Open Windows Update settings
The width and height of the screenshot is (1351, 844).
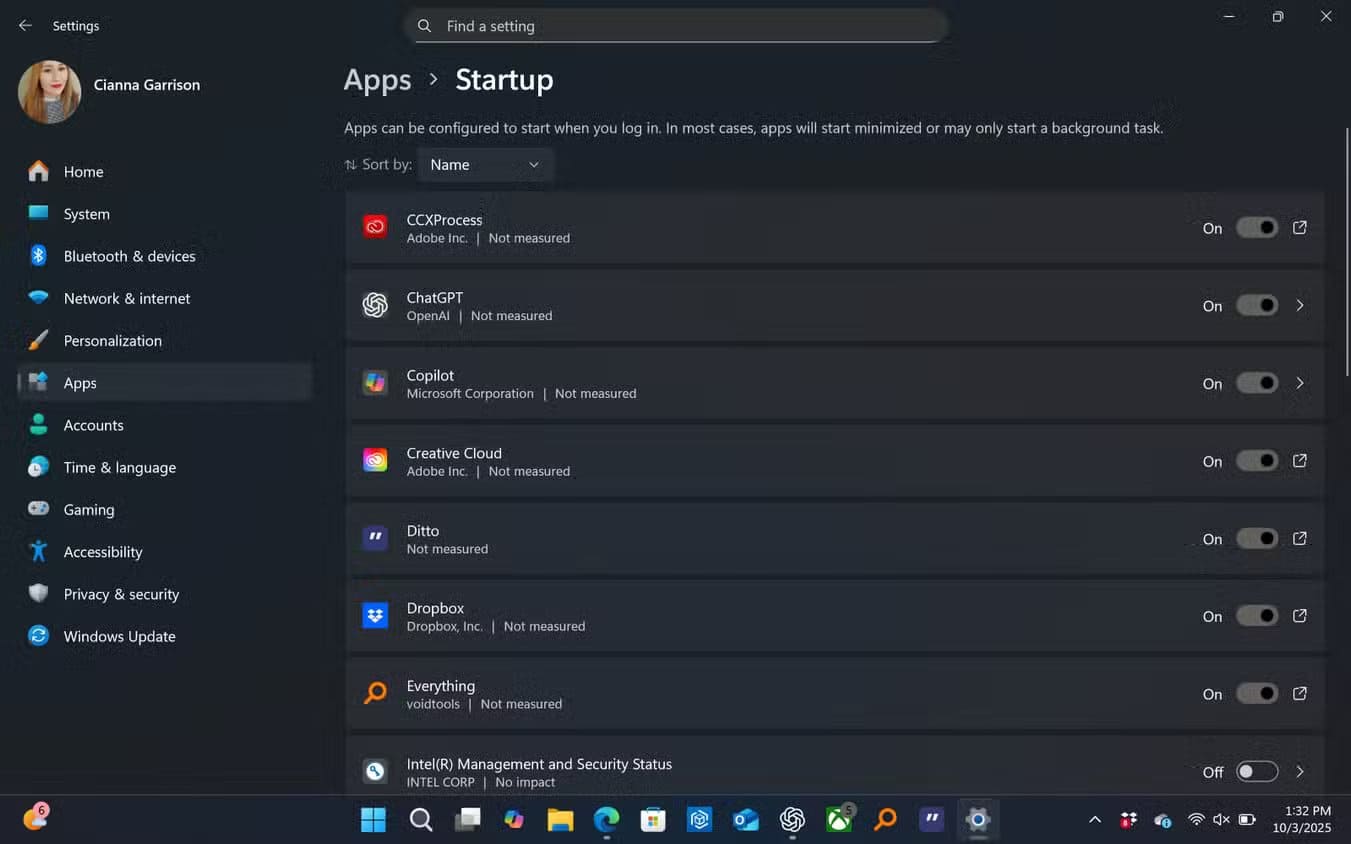[x=165, y=636]
